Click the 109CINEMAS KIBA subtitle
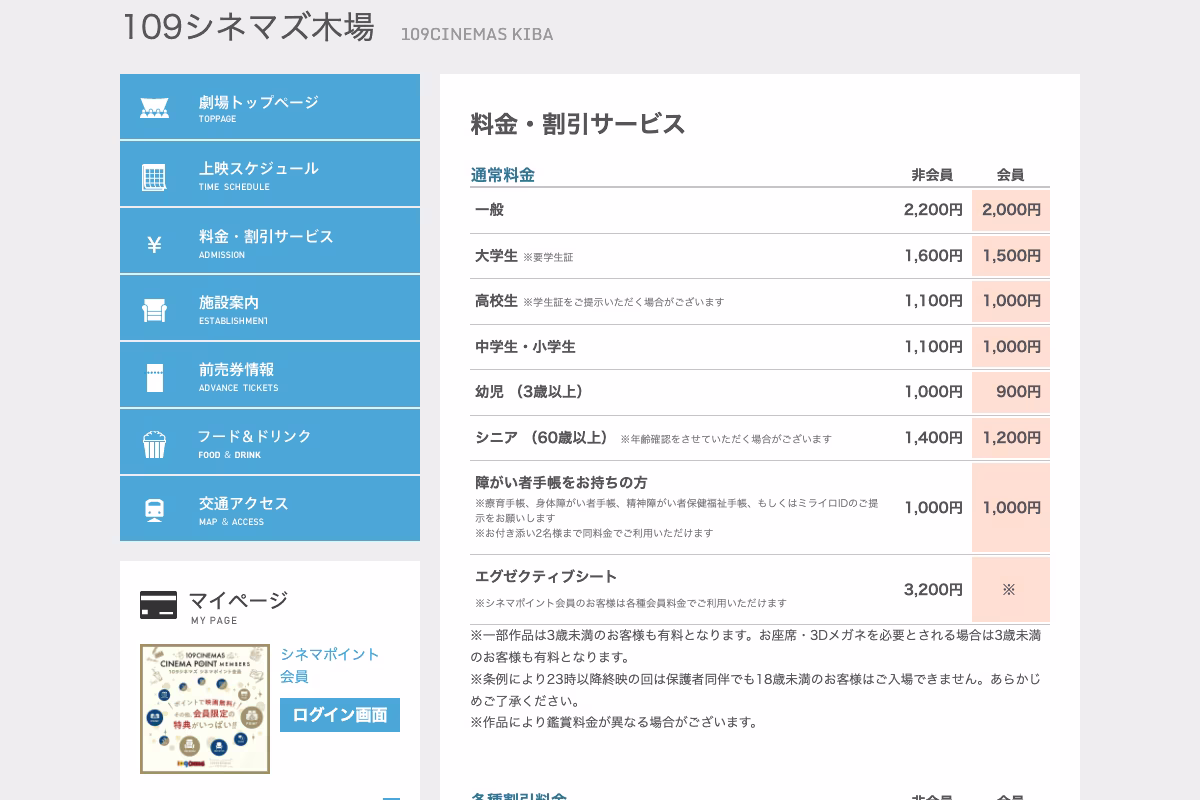The image size is (1200, 800). (477, 35)
